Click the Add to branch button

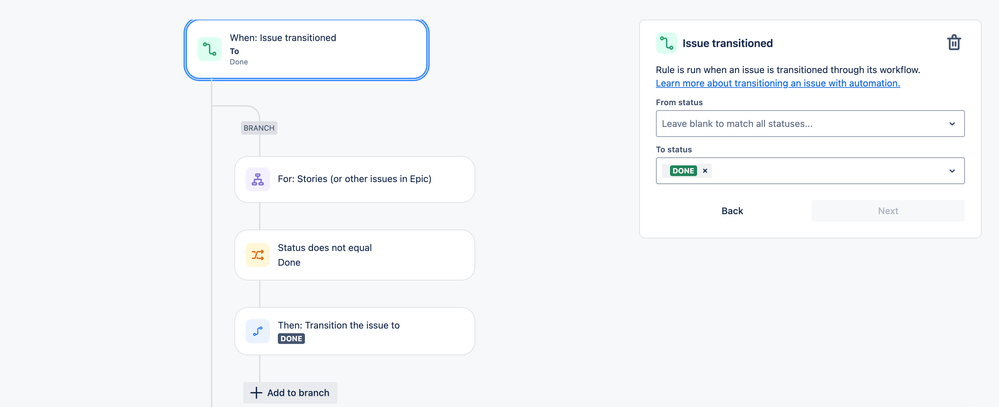(290, 393)
